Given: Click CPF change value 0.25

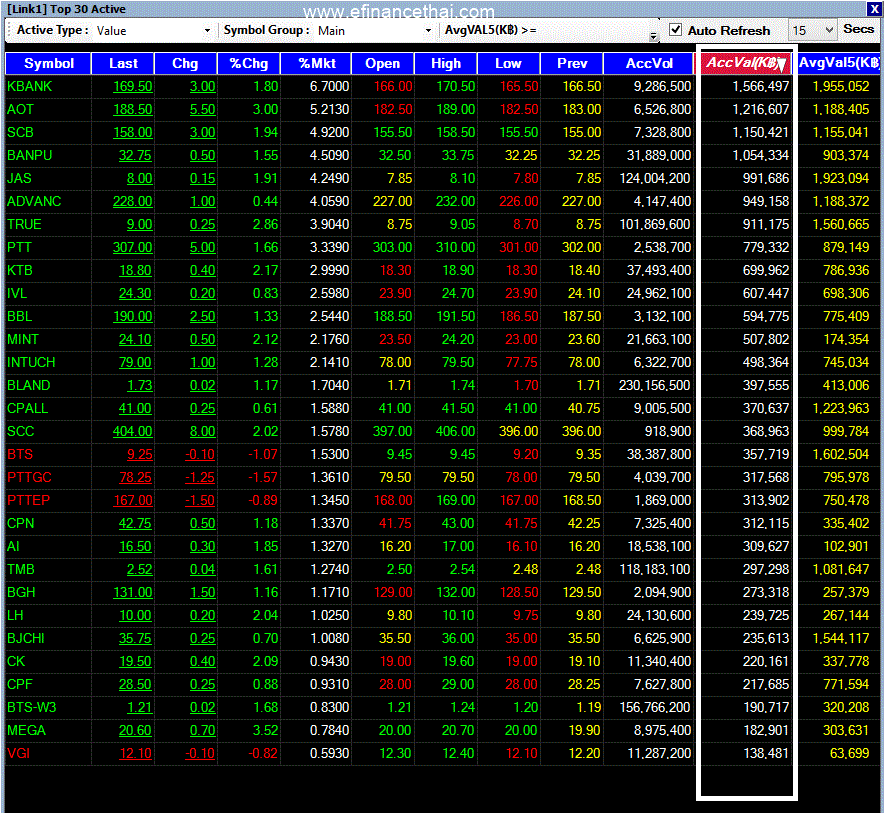Looking at the screenshot, I should (x=203, y=685).
